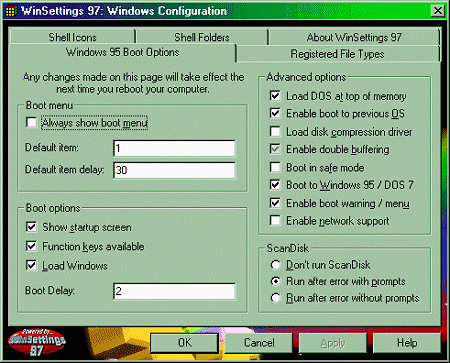
Task: Click the Powered by WinSettings 97 logo
Action: [x=37, y=342]
